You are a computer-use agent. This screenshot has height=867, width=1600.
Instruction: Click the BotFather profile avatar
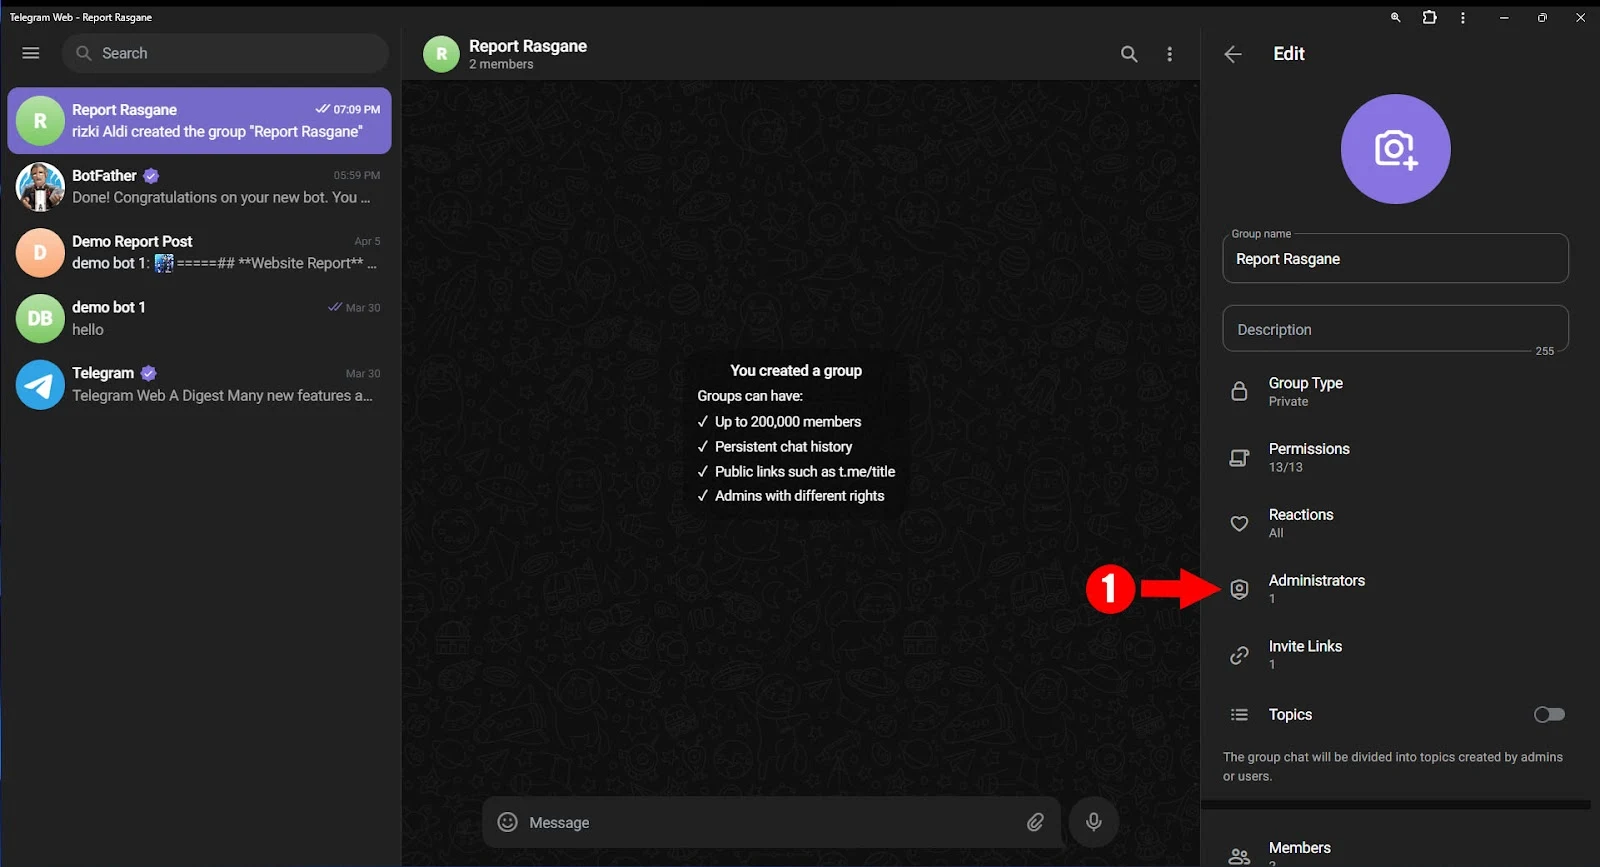(40, 186)
